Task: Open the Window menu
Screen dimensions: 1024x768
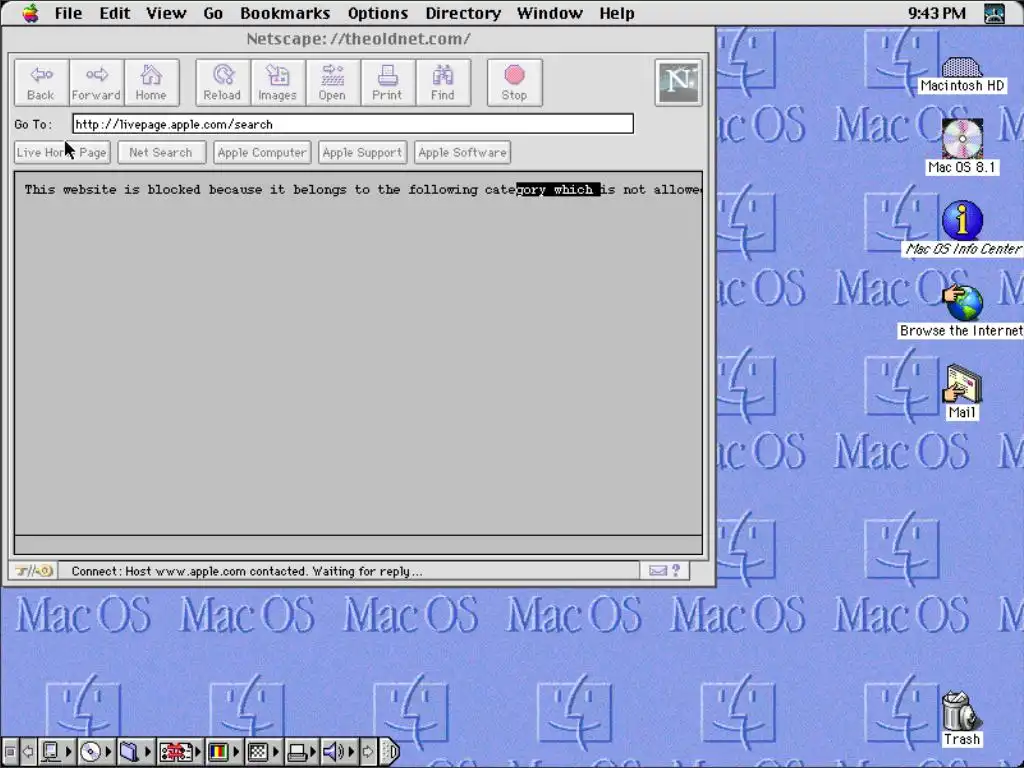Action: click(550, 13)
